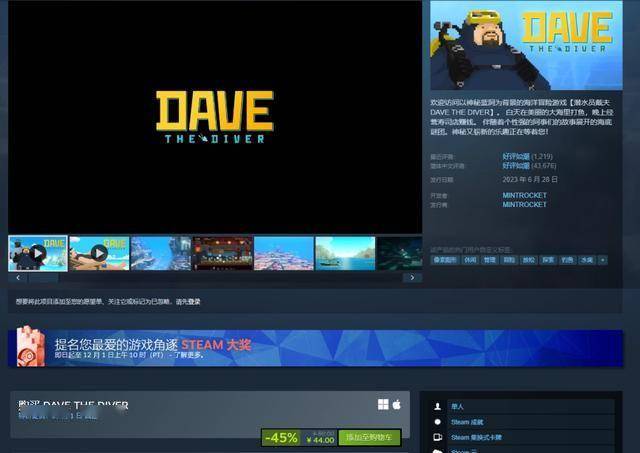Open the developer MINTROCKET link
This screenshot has height=453, width=640.
[x=524, y=195]
